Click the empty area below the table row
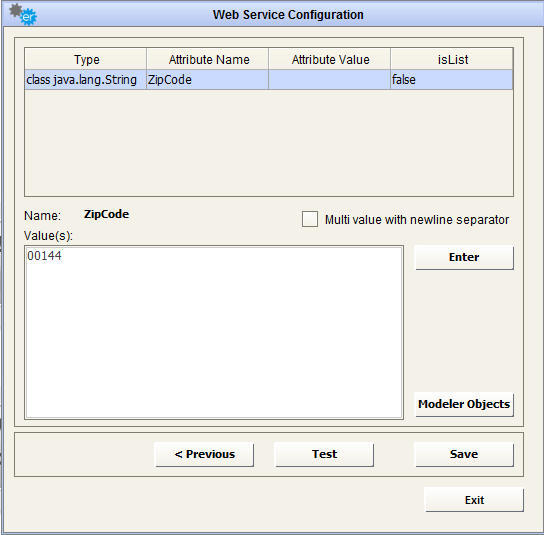The width and height of the screenshot is (544, 535). point(269,143)
